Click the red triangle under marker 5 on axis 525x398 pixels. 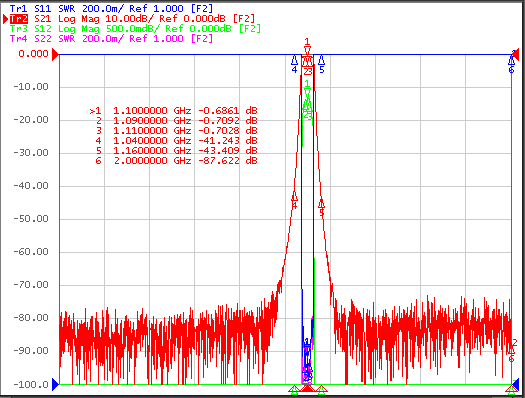(321, 390)
